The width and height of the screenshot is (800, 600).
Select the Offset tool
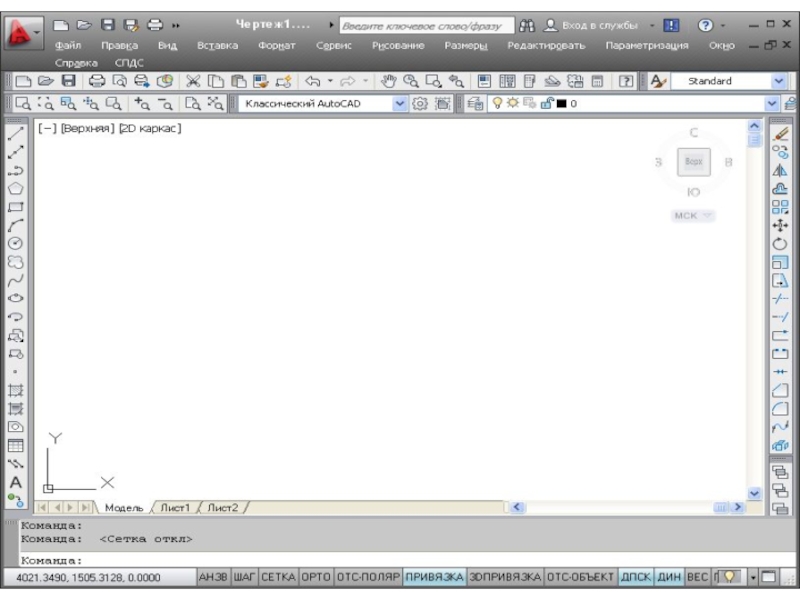tap(780, 189)
